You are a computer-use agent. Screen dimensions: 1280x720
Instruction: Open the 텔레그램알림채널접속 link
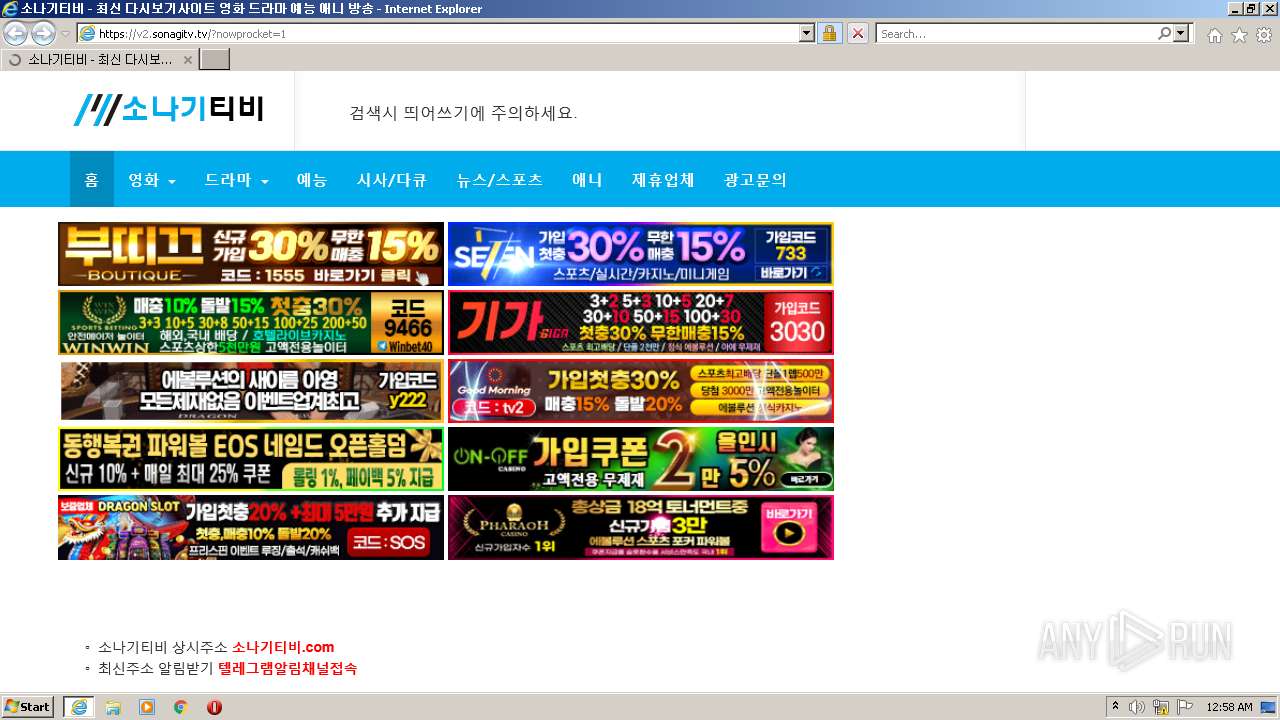pyautogui.click(x=287, y=668)
